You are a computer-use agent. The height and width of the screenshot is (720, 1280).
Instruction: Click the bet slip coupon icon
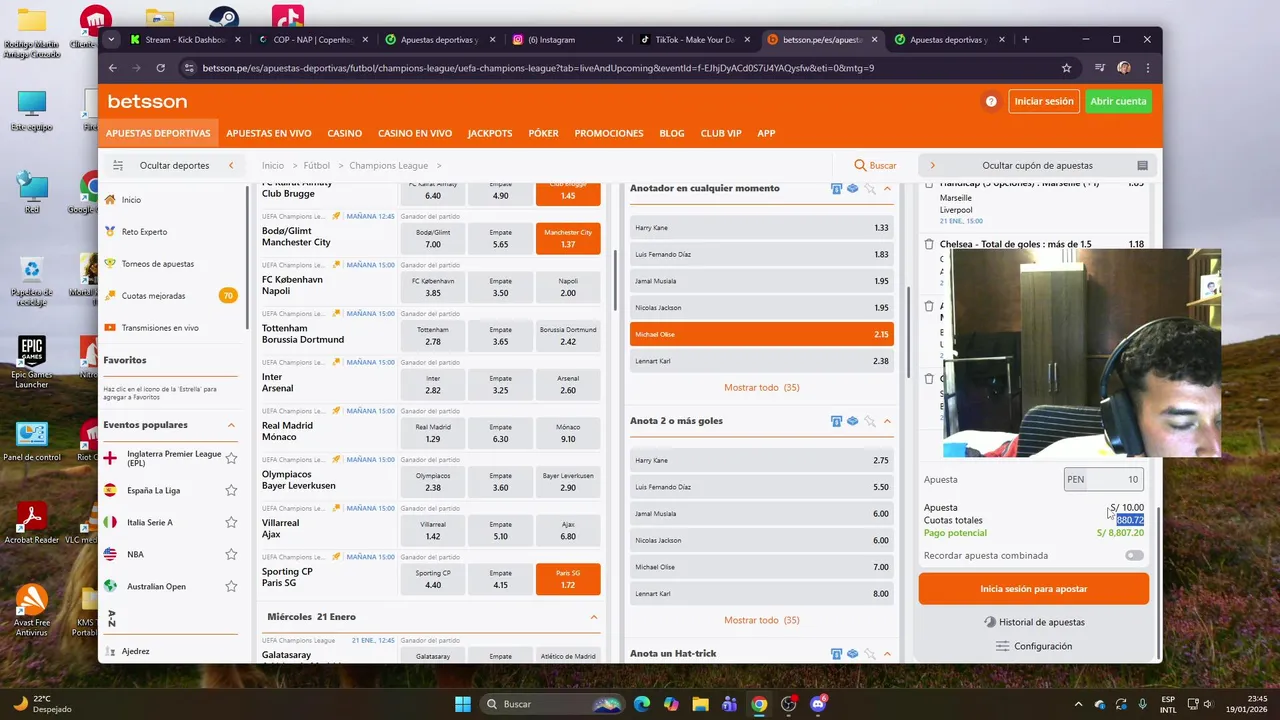coord(1142,165)
